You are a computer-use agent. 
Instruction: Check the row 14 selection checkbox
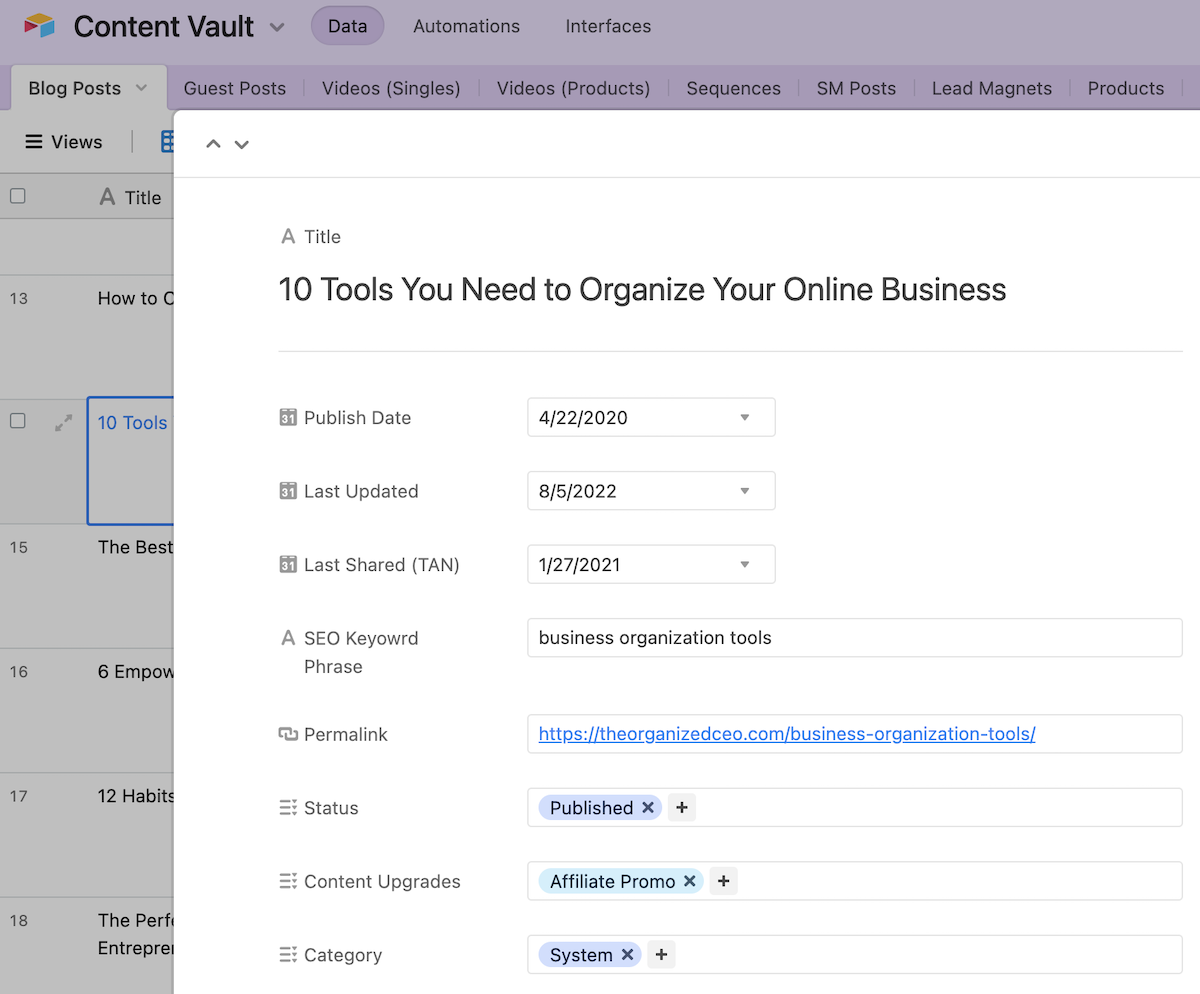tap(18, 421)
